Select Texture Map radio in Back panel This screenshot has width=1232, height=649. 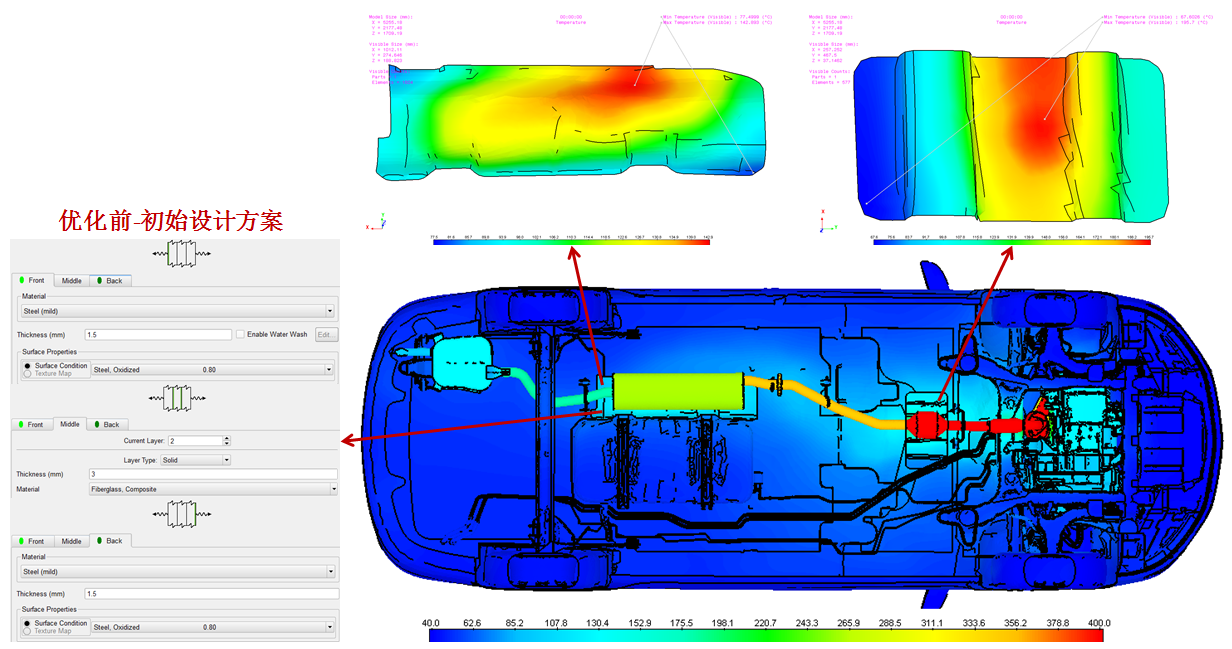coord(27,631)
